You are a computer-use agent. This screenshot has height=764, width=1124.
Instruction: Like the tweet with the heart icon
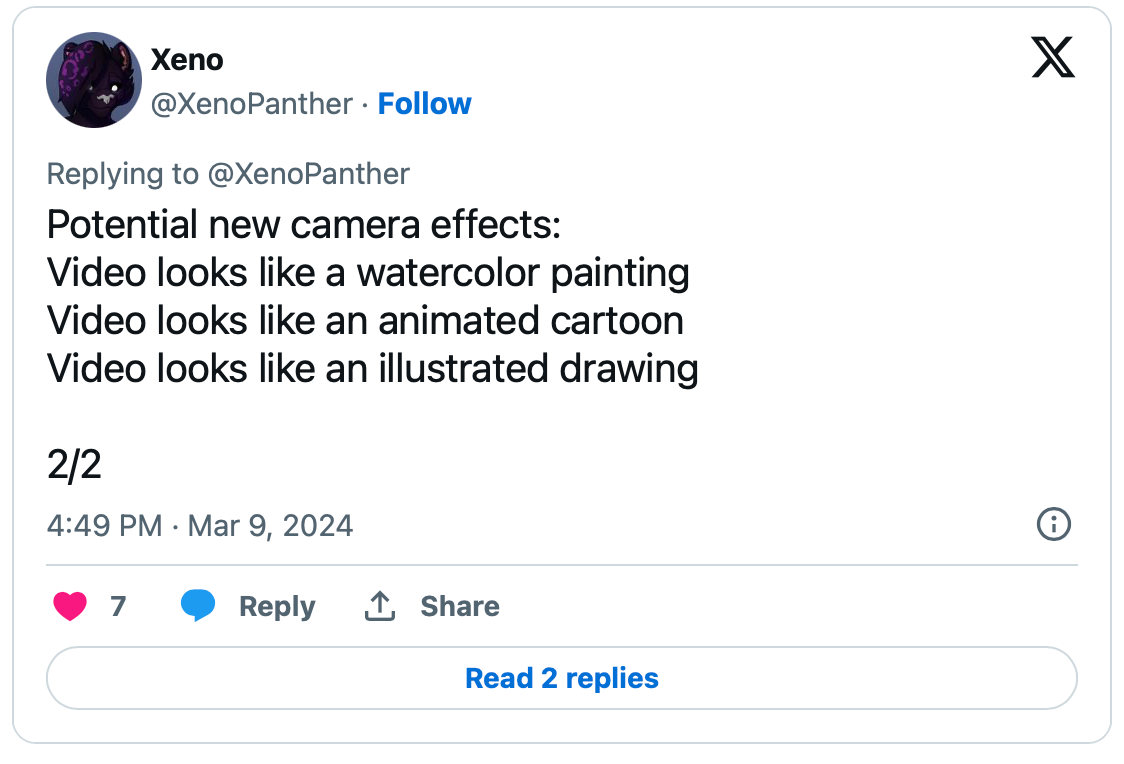(x=70, y=606)
